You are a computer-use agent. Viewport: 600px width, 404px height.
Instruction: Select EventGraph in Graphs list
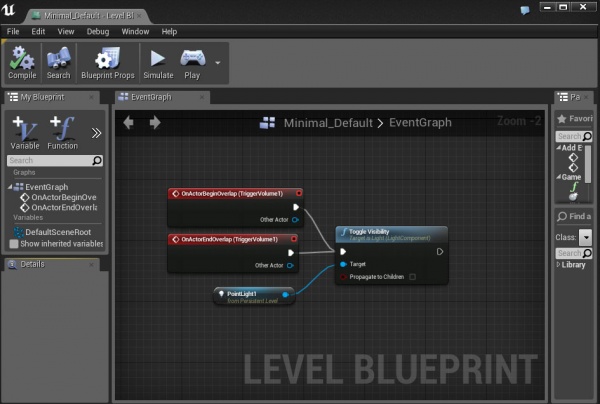pos(46,187)
